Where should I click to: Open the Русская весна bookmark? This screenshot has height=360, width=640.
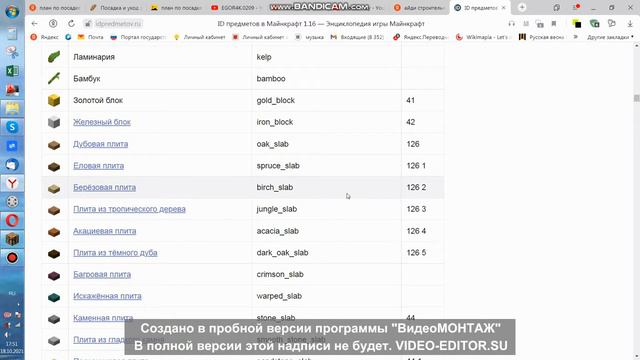click(x=542, y=37)
